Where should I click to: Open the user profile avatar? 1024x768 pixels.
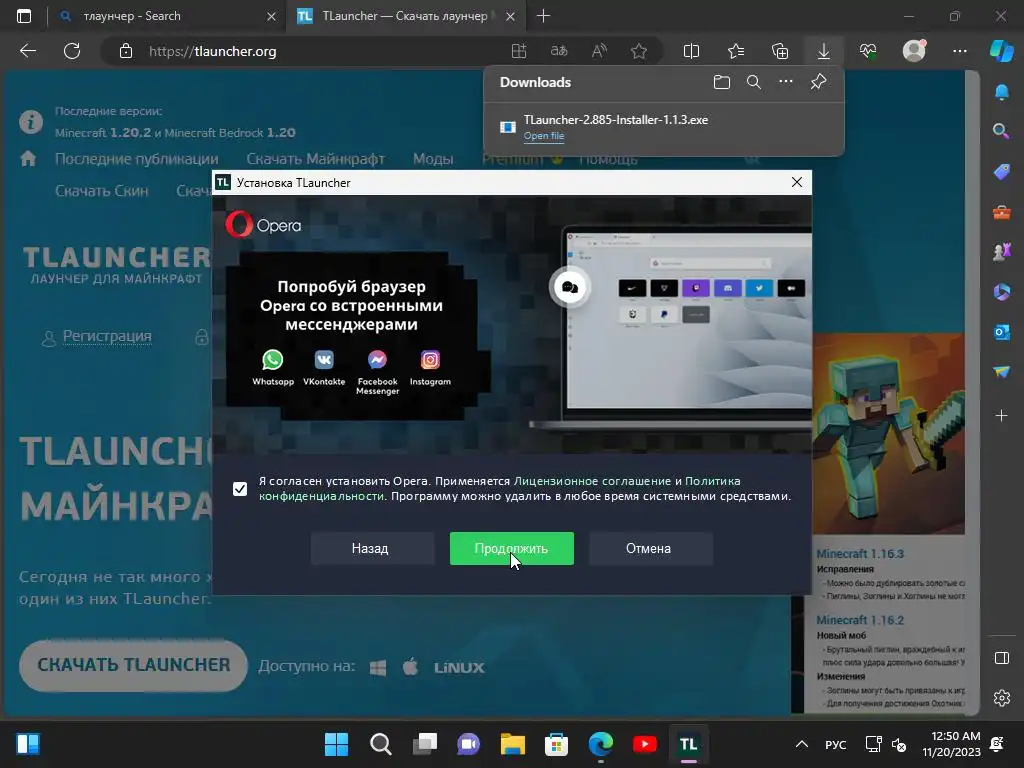coord(914,51)
